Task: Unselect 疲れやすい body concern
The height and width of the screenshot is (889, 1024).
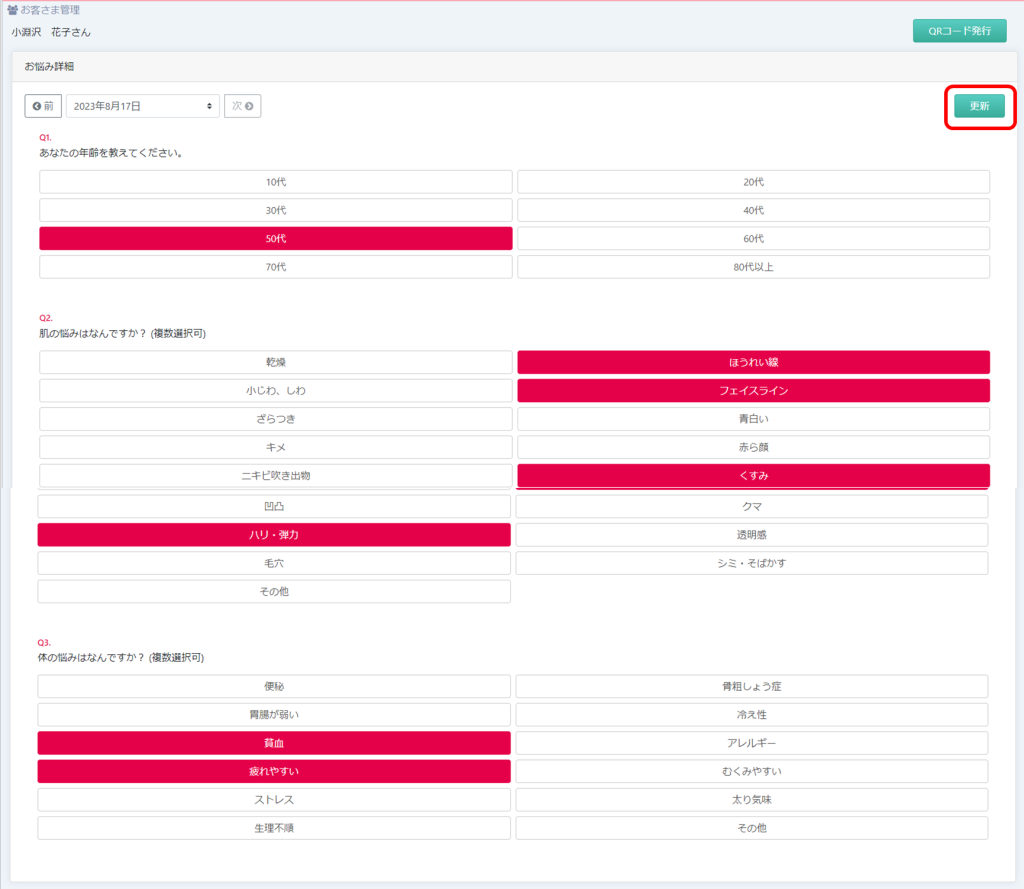Action: (274, 772)
